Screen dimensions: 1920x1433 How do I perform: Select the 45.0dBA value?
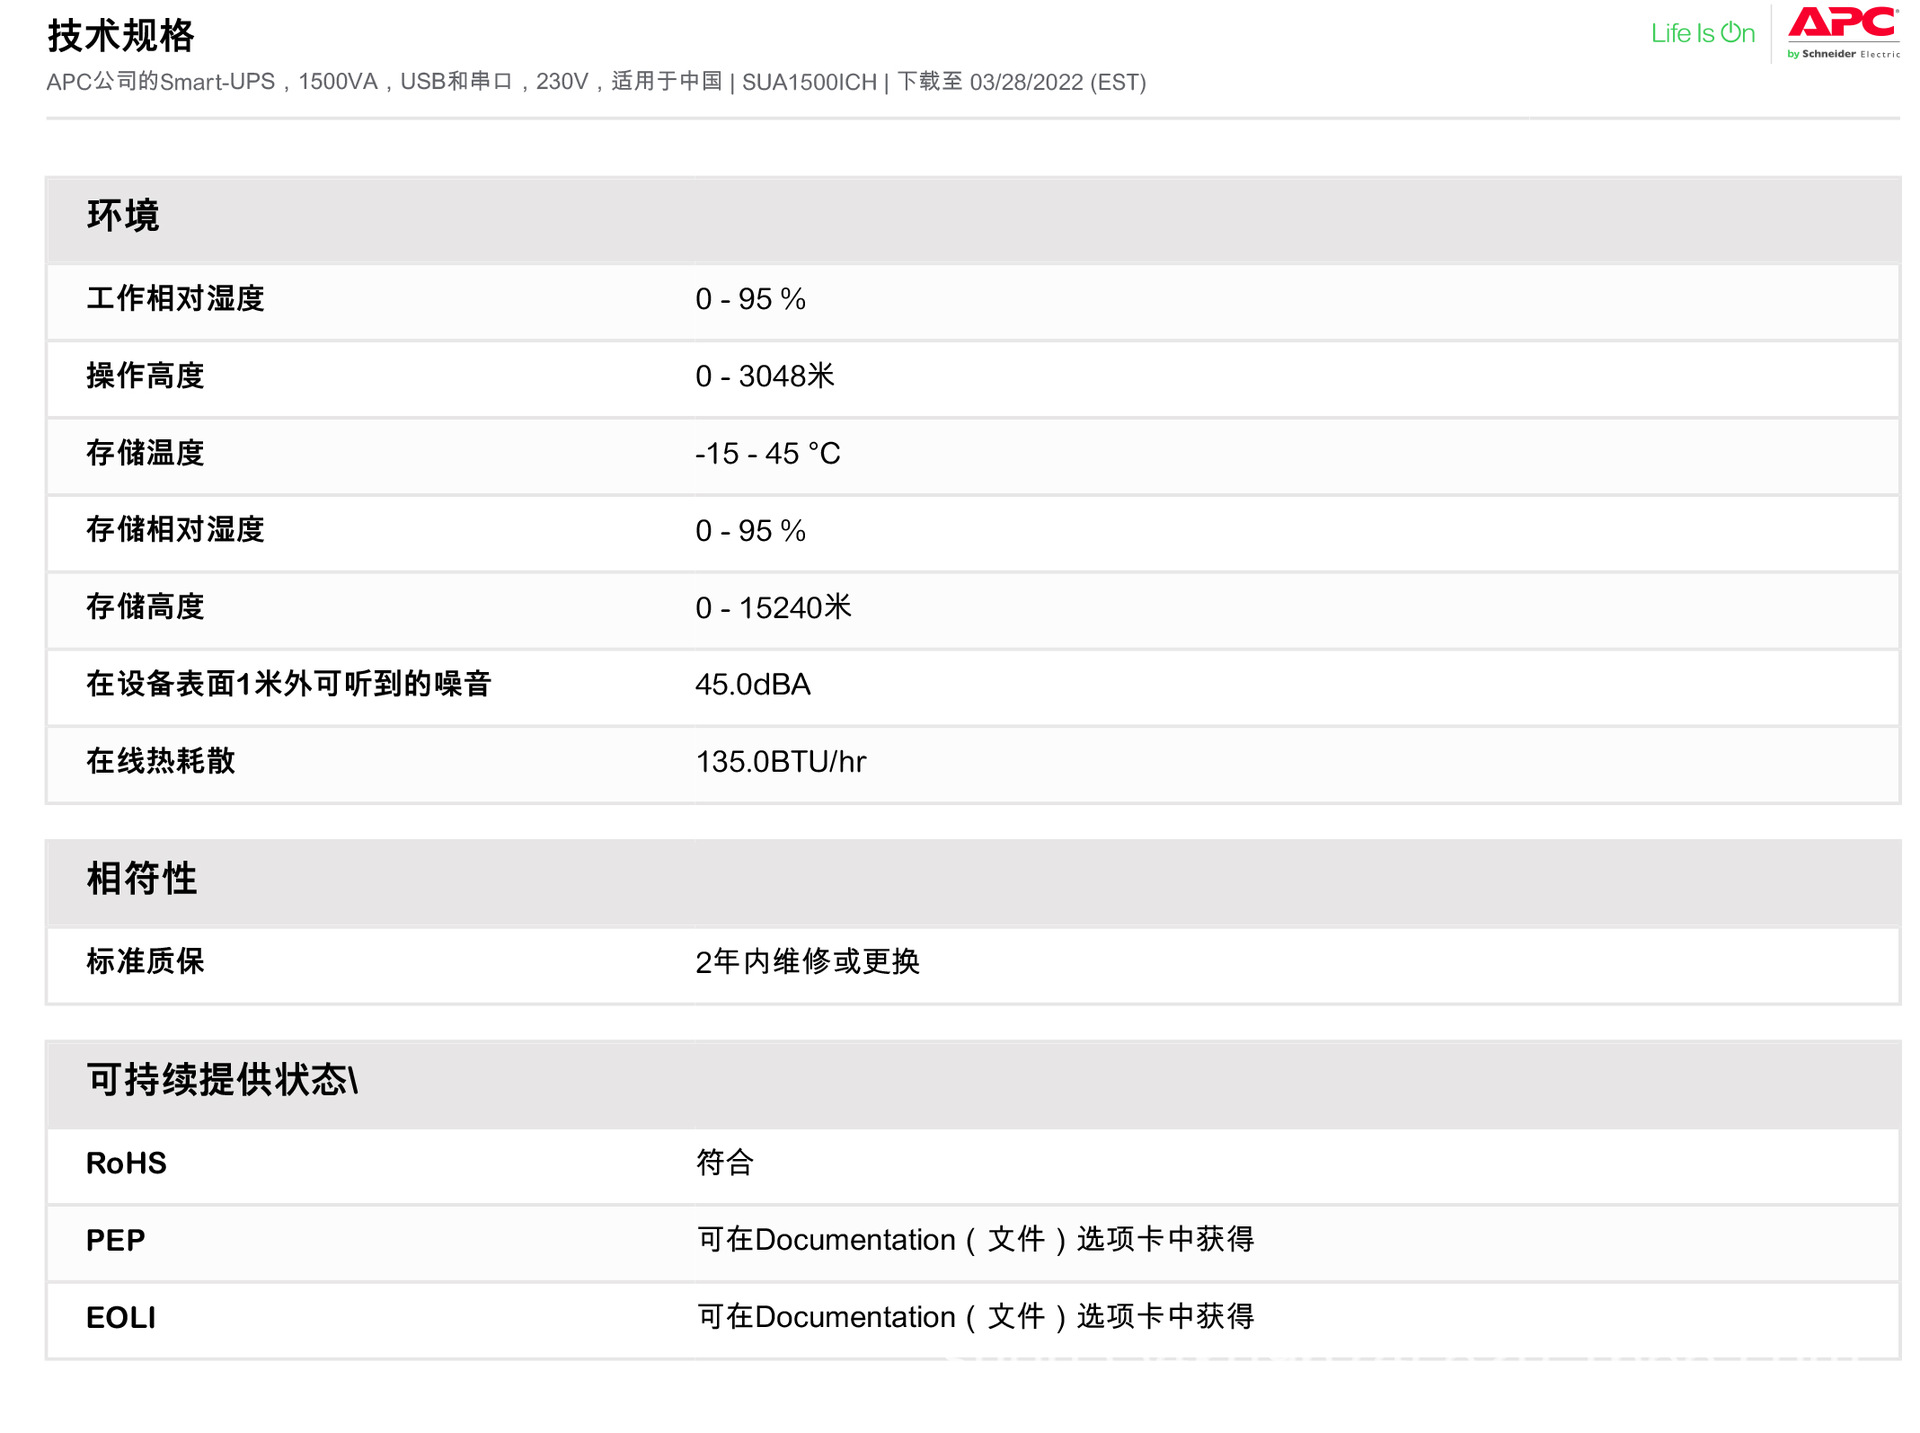coord(753,684)
